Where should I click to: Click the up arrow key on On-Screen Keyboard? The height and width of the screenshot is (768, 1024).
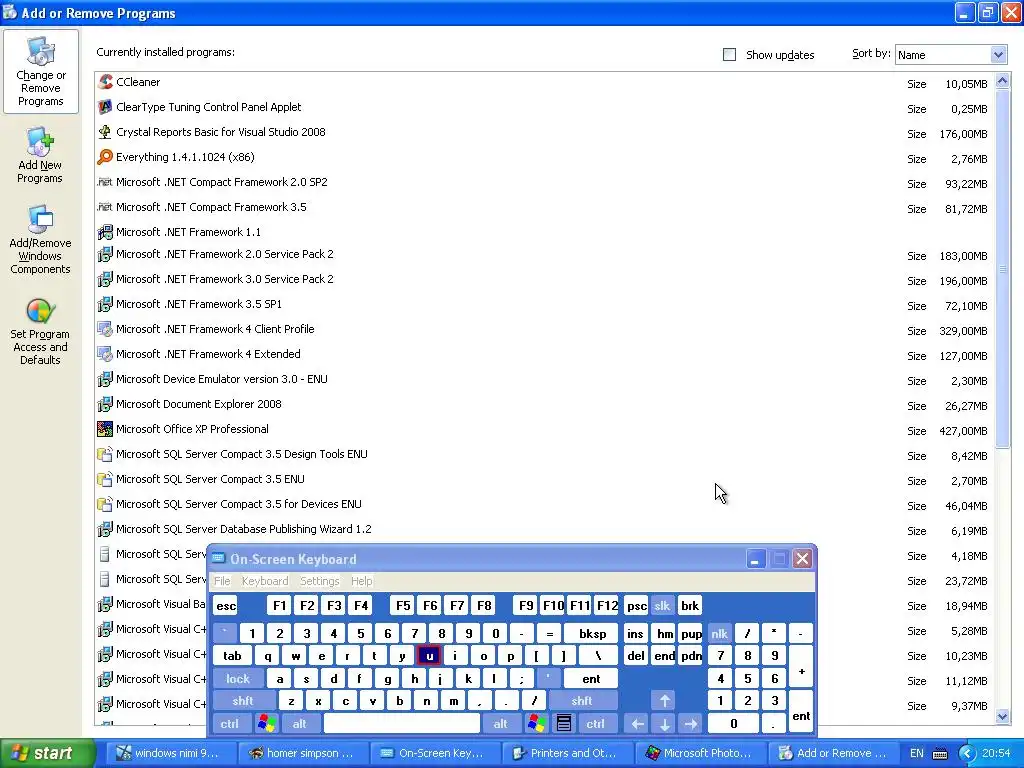coord(664,701)
